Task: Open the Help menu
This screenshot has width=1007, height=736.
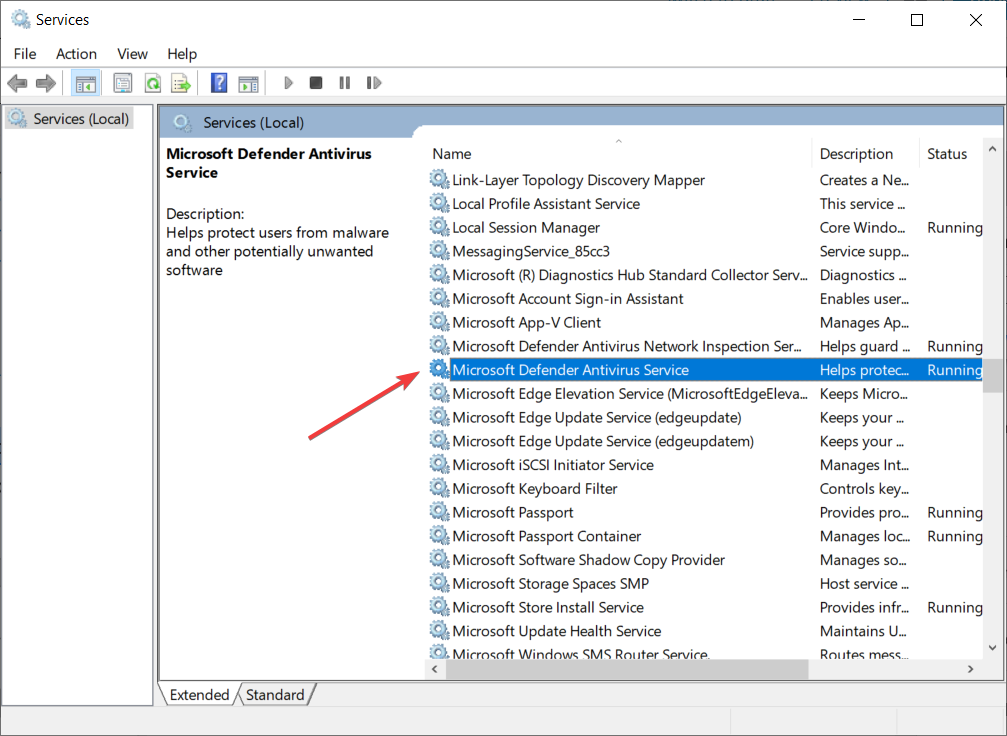Action: [x=182, y=54]
